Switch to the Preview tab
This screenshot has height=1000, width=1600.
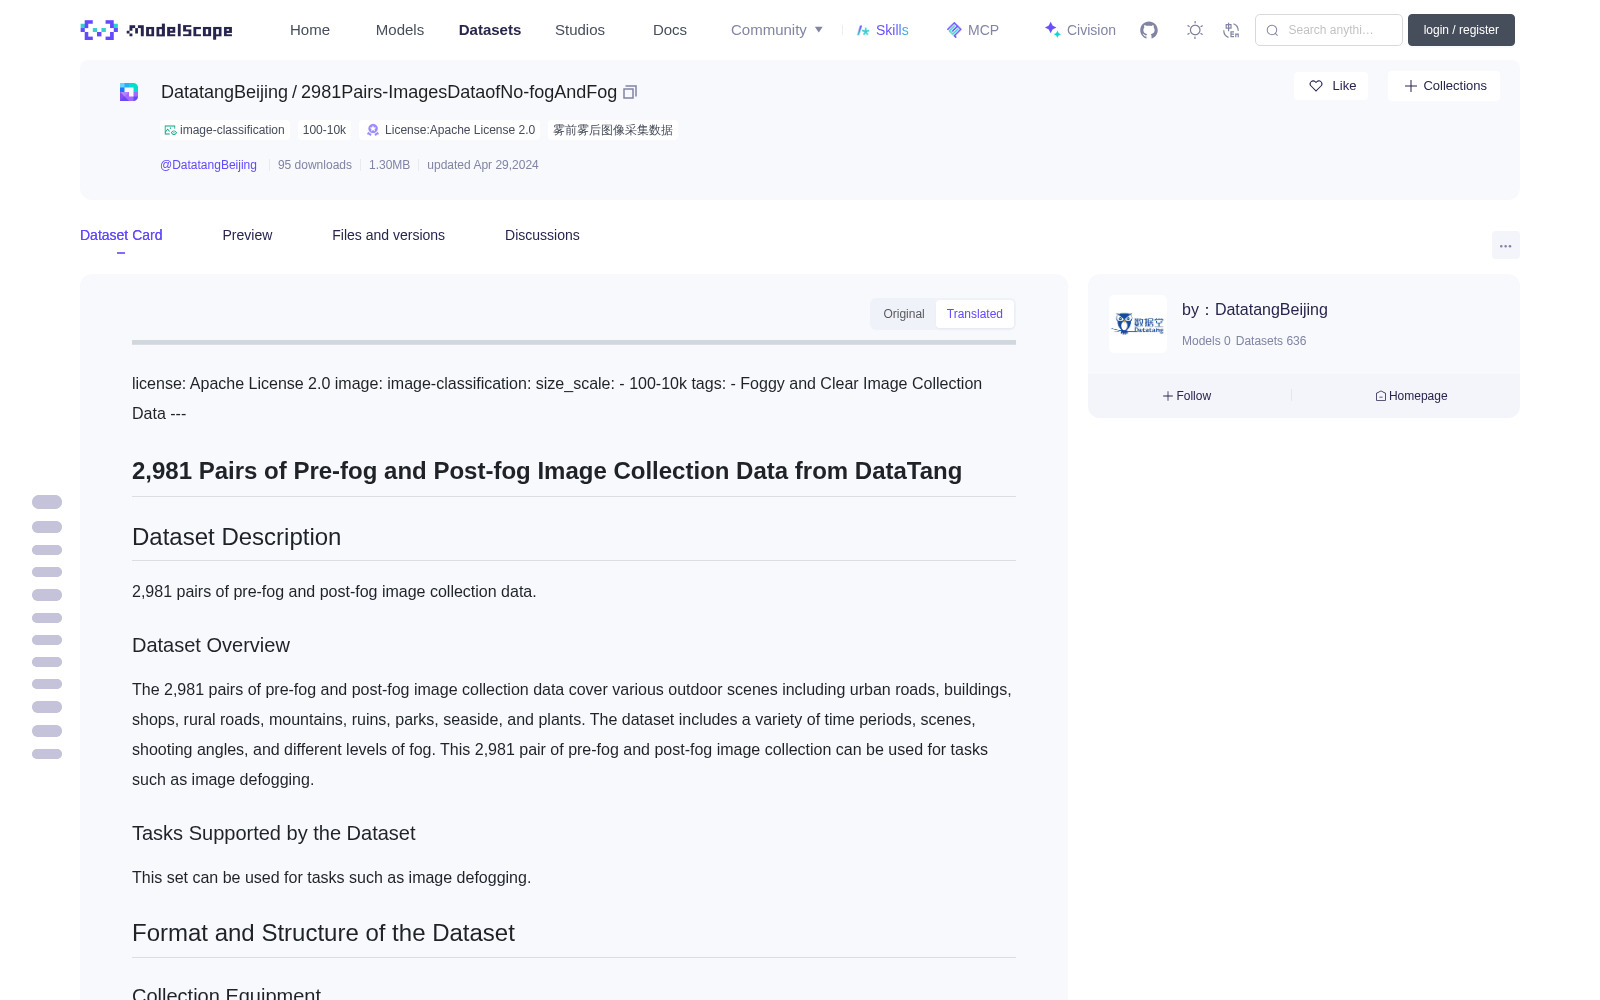click(x=247, y=235)
